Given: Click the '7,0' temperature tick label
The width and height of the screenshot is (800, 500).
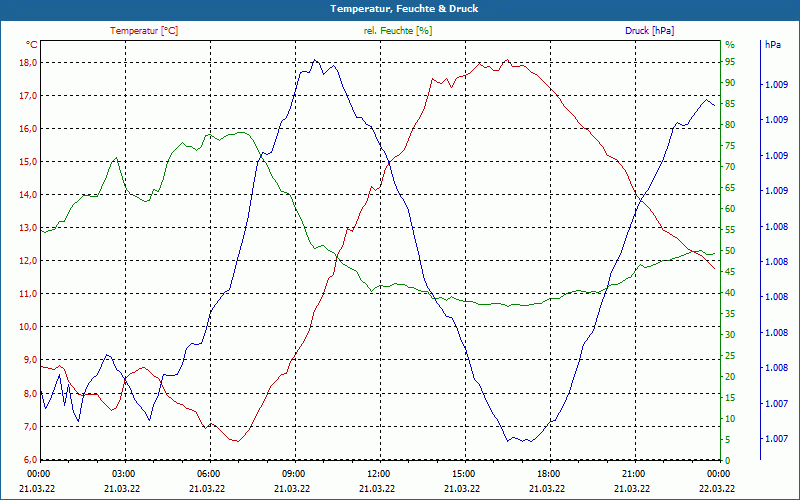Looking at the screenshot, I should (x=30, y=427).
